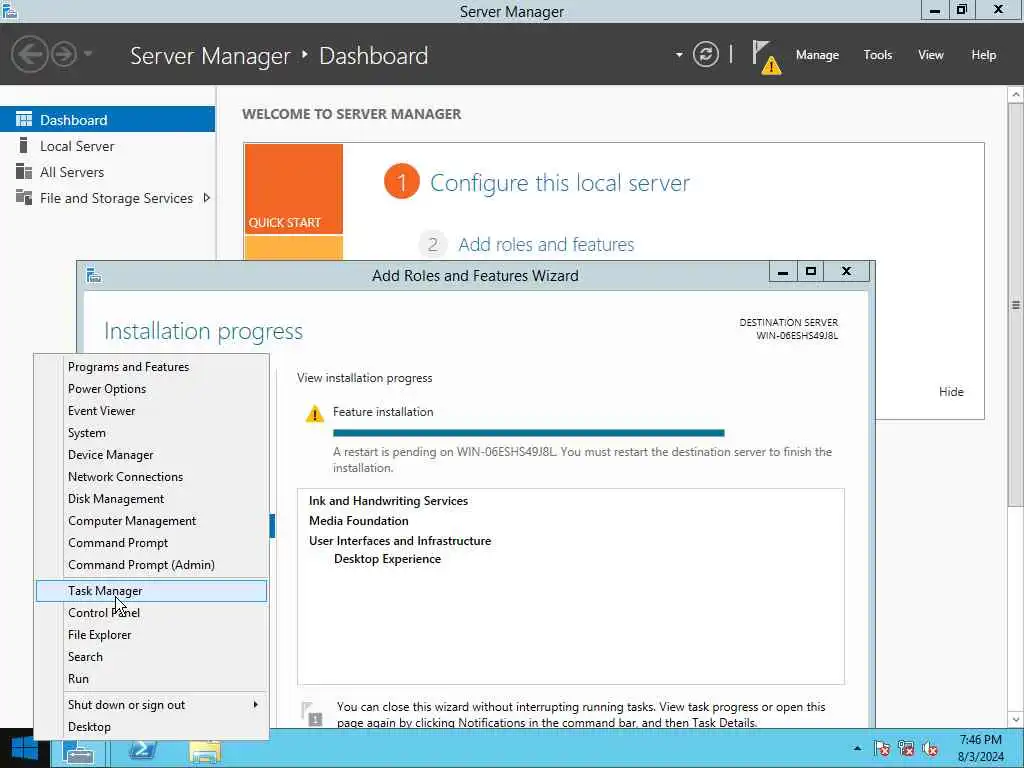The image size is (1024, 768).
Task: Open Computer Management from context menu
Action: 151,520
